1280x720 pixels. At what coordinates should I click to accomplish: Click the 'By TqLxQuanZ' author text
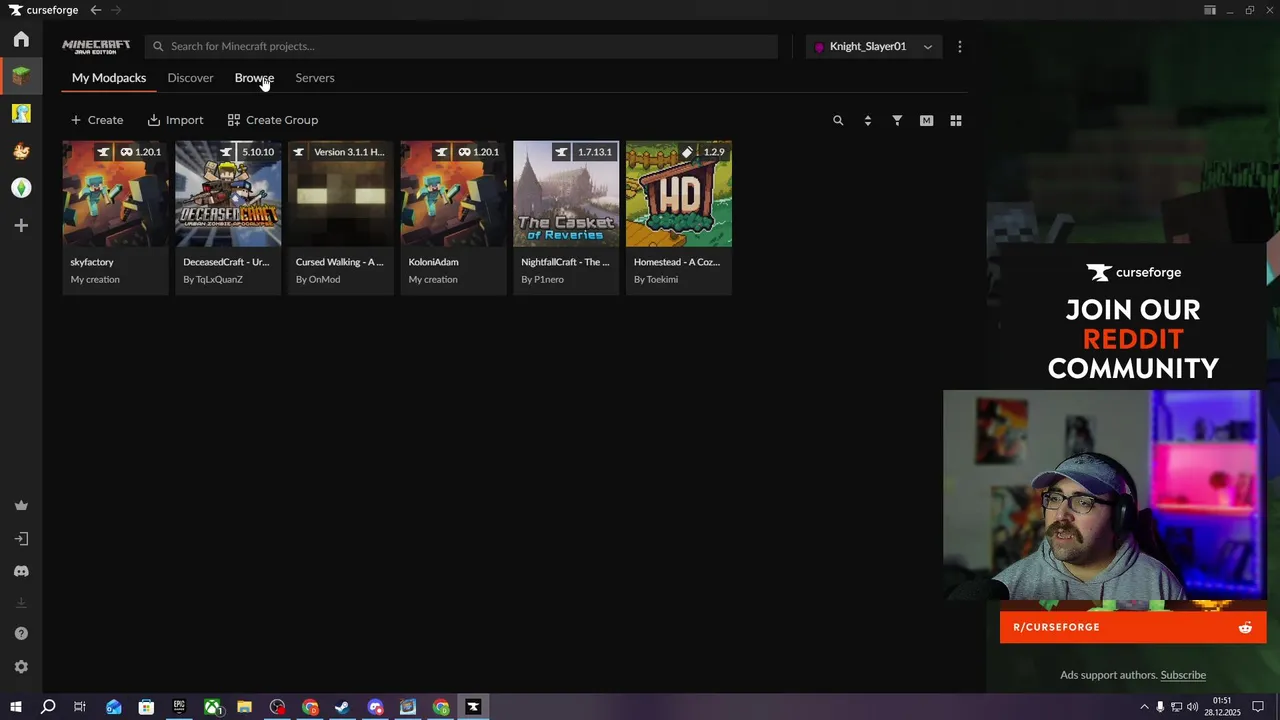click(x=213, y=280)
